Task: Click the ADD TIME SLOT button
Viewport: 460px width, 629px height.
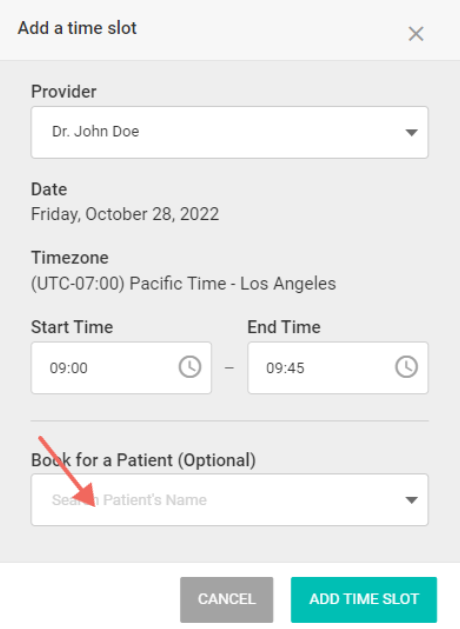Action: (364, 599)
